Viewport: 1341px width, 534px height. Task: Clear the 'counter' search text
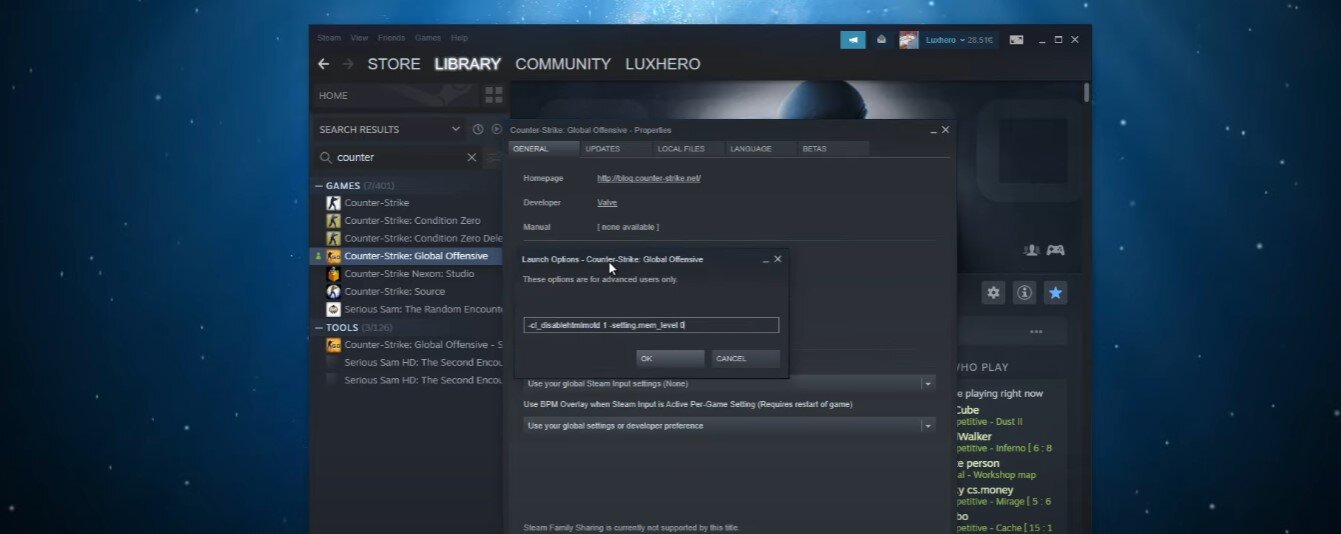[x=472, y=158]
